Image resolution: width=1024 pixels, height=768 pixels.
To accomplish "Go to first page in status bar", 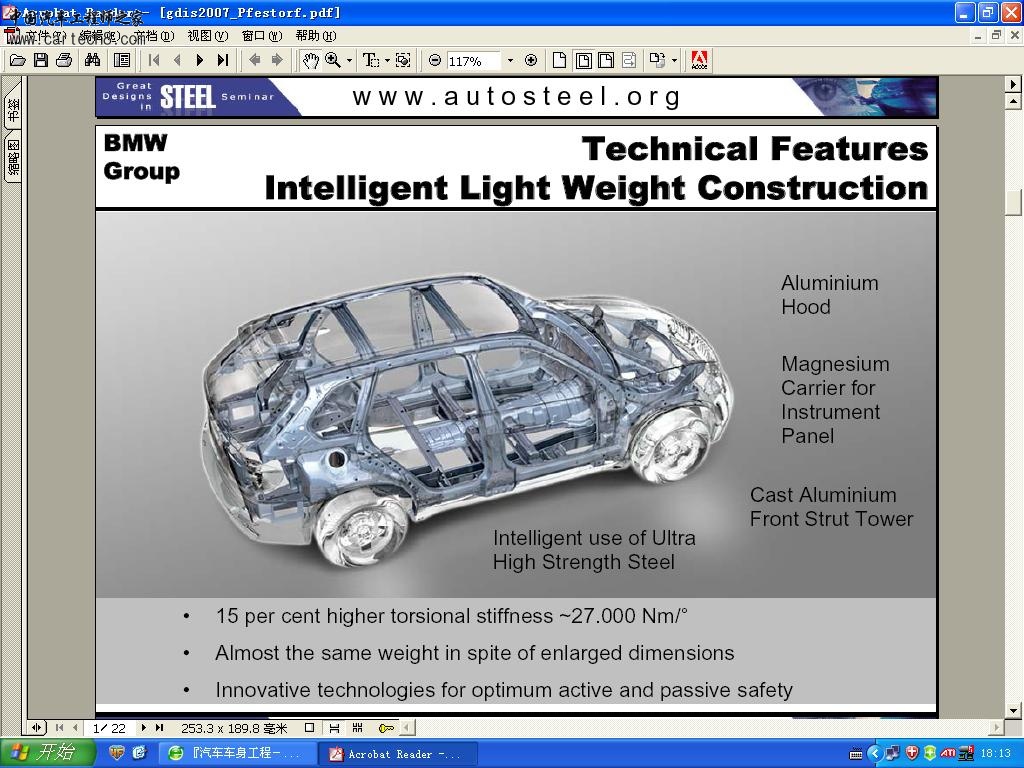I will pos(60,728).
